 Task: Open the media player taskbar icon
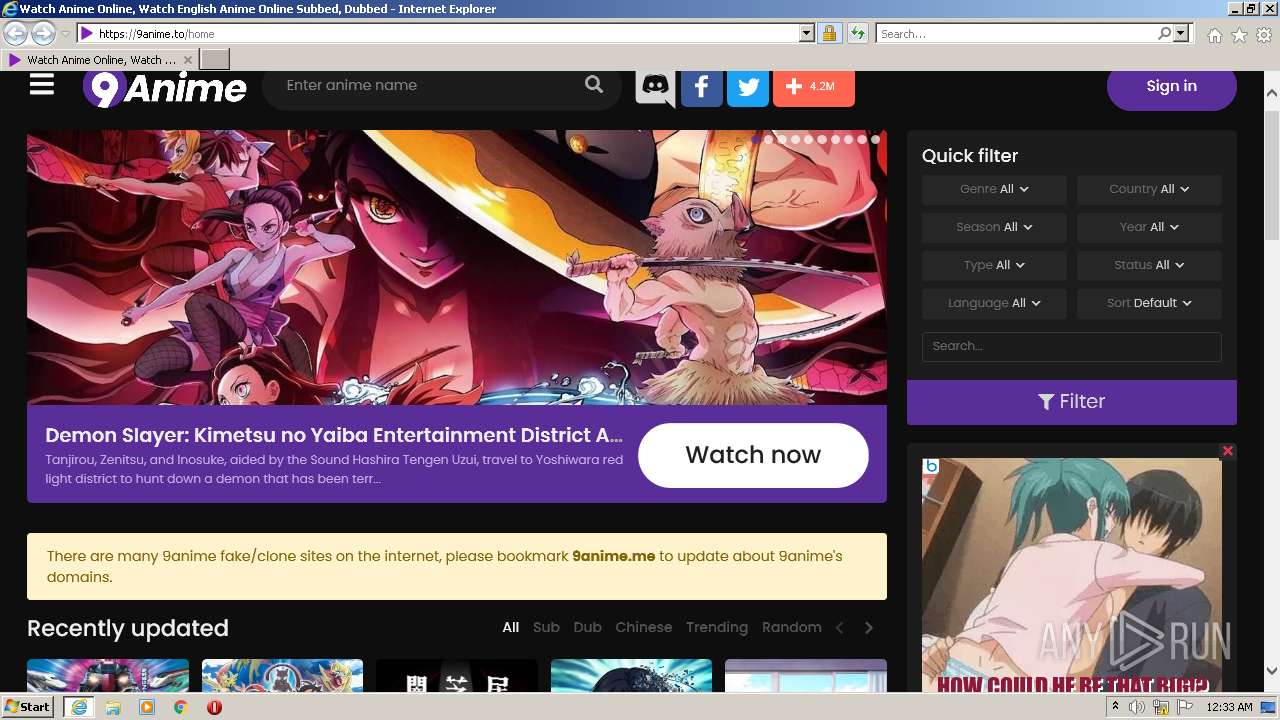147,707
